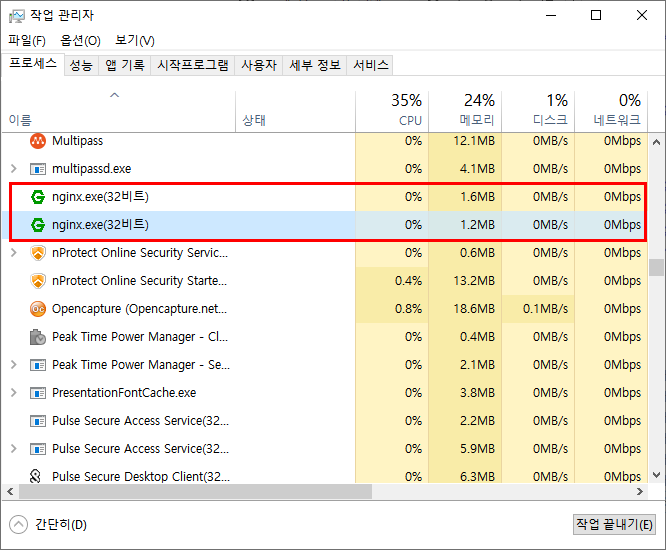Screen dimensions: 666x550
Task: Click the Peak Time Power Manager Cl... icon
Action: (38, 337)
